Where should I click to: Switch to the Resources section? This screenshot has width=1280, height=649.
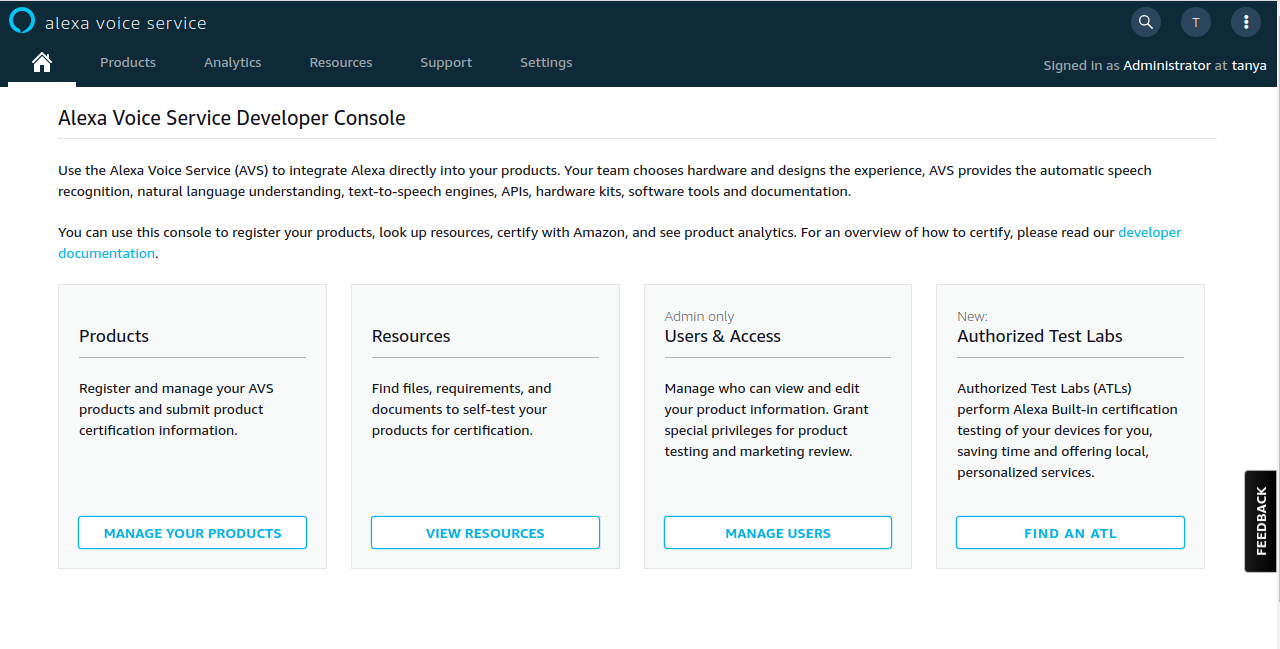[x=340, y=62]
